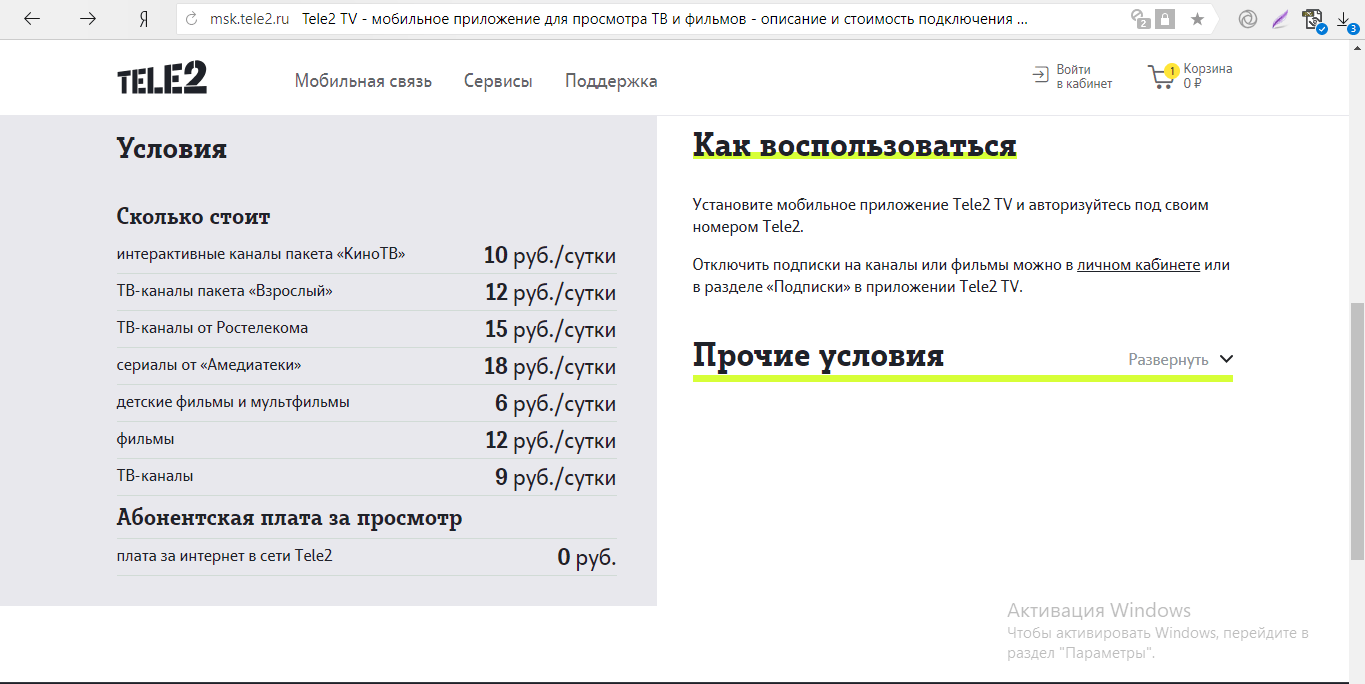Screen dimensions: 1365x684
Task: Reload the page with the refresh icon
Action: point(192,19)
